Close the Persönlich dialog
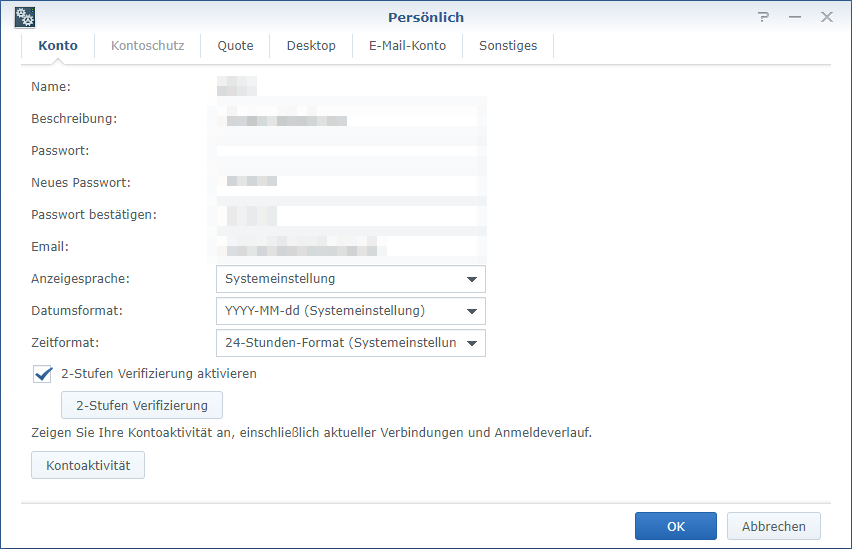Viewport: 852px width, 549px height. (826, 17)
